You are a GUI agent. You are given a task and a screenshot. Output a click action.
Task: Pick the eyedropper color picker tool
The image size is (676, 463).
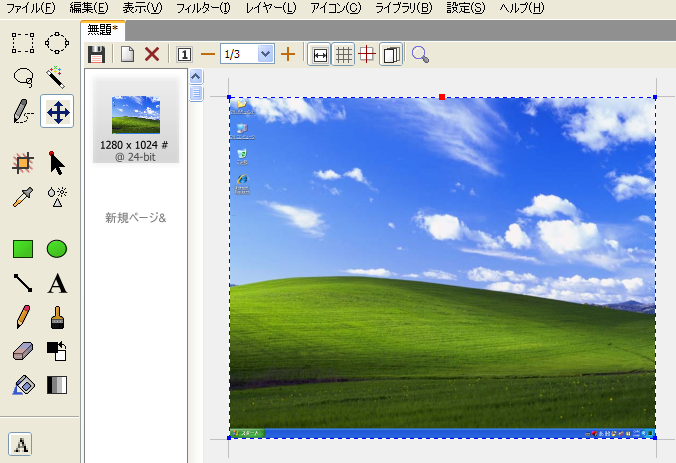coord(23,197)
